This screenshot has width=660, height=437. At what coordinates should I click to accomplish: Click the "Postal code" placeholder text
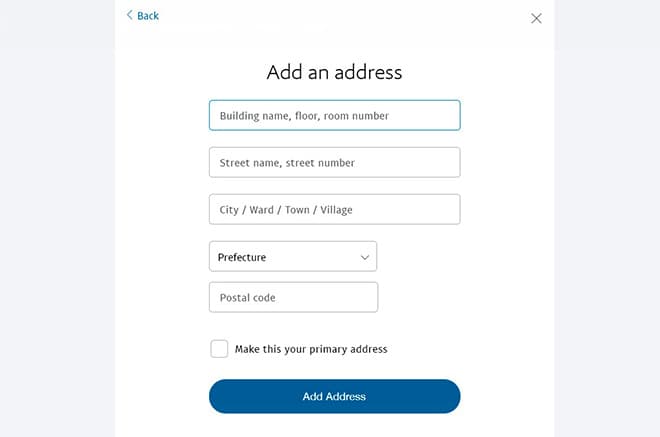[248, 297]
